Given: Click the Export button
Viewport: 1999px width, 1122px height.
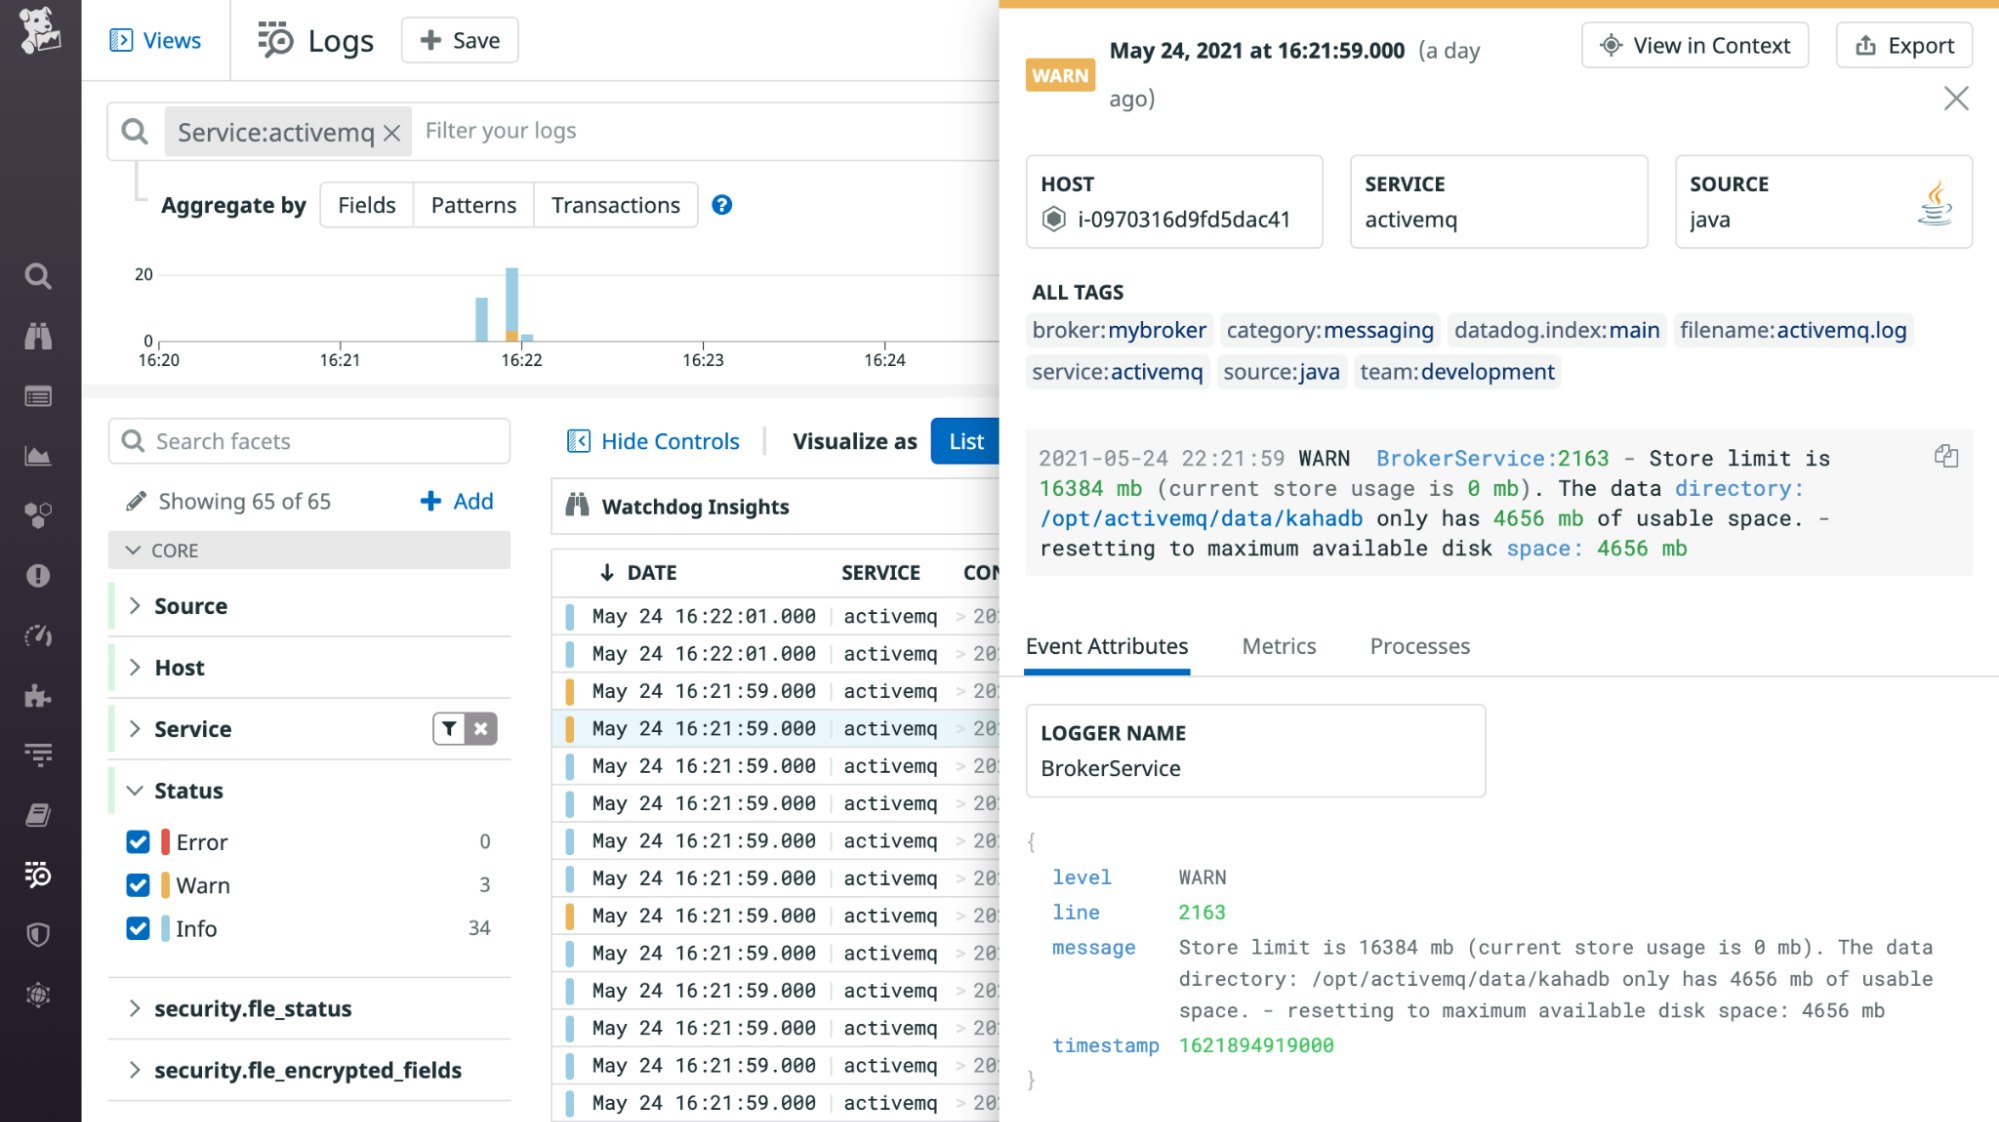Looking at the screenshot, I should pyautogui.click(x=1903, y=45).
